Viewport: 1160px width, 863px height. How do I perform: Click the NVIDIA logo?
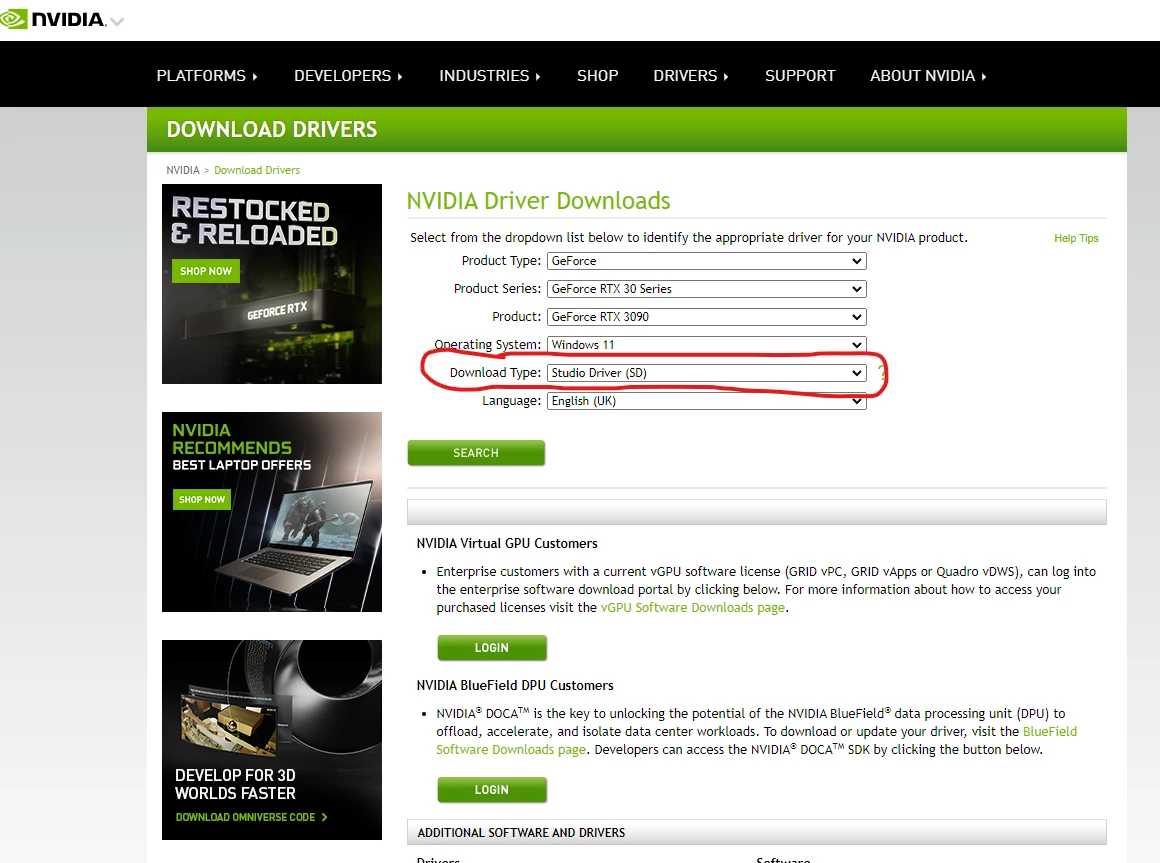53,18
